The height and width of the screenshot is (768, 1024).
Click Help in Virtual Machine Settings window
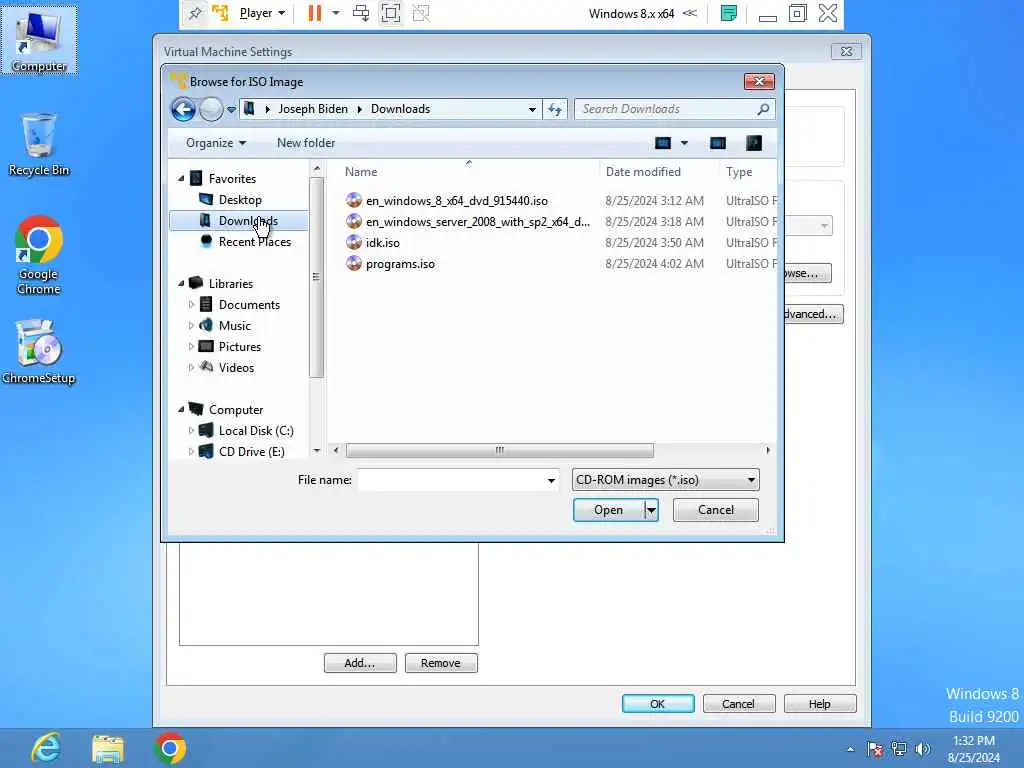tap(820, 703)
